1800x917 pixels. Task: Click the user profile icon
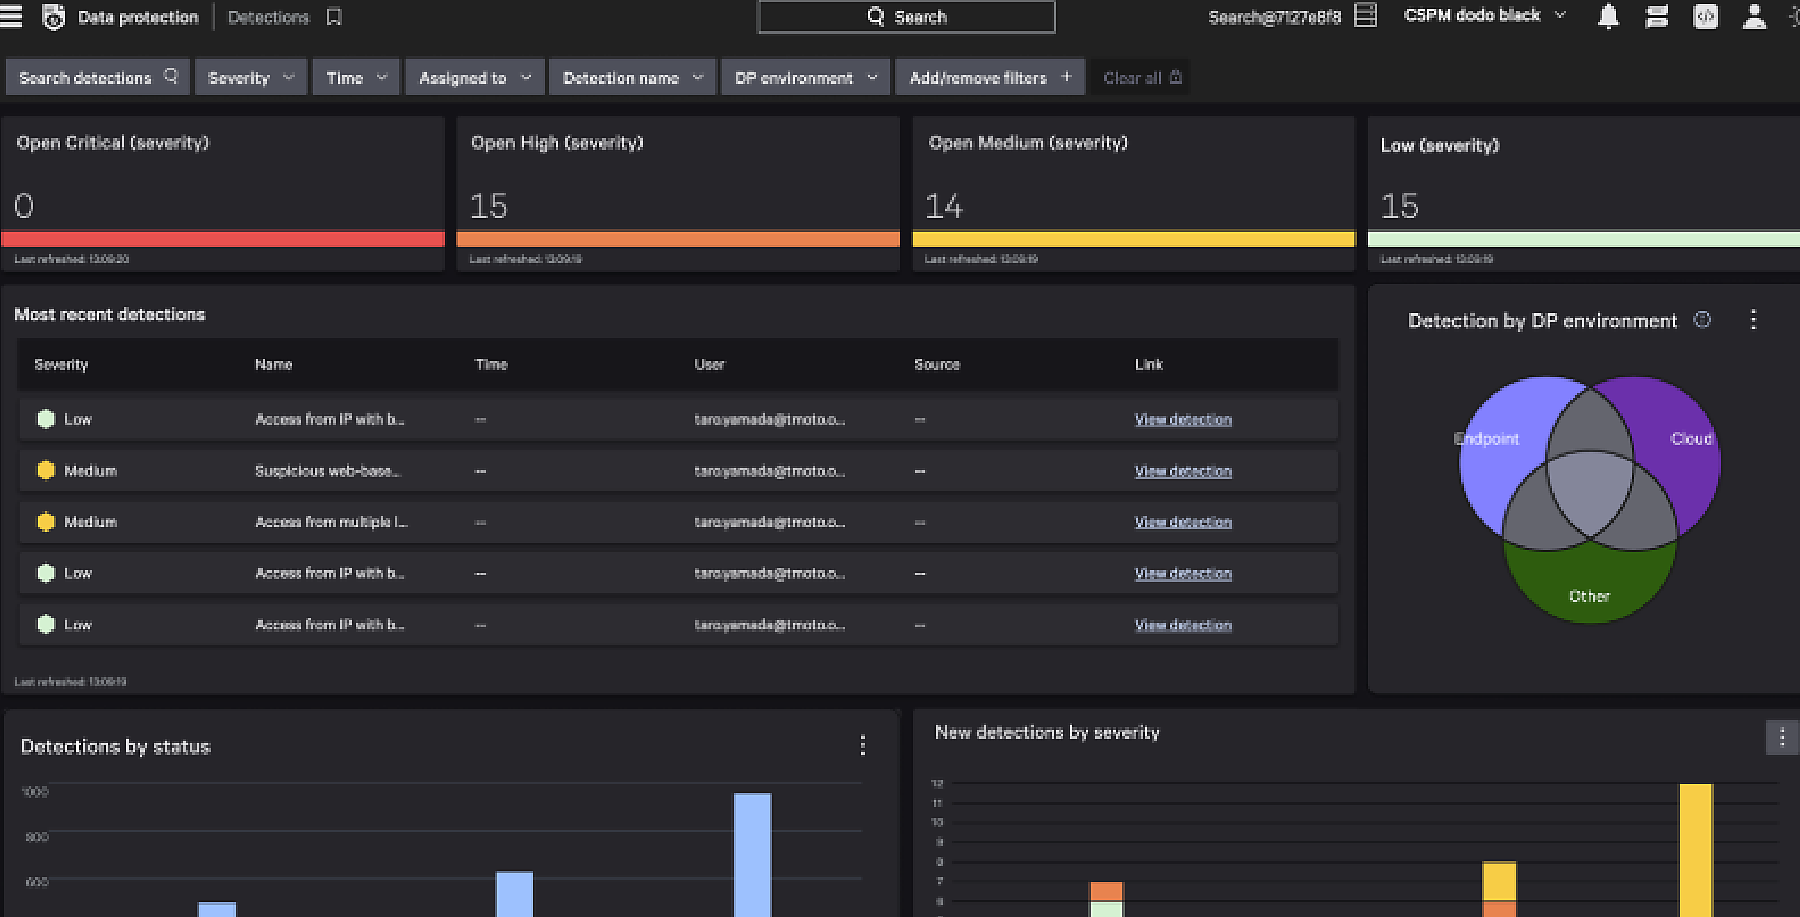[1754, 17]
